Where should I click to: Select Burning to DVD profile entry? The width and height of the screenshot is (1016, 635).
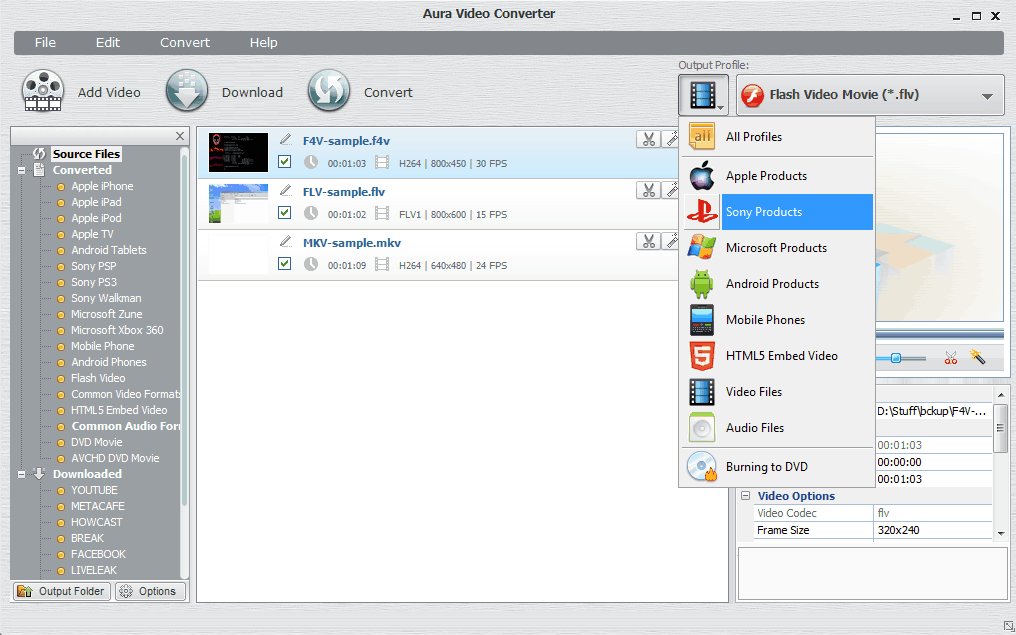(777, 467)
